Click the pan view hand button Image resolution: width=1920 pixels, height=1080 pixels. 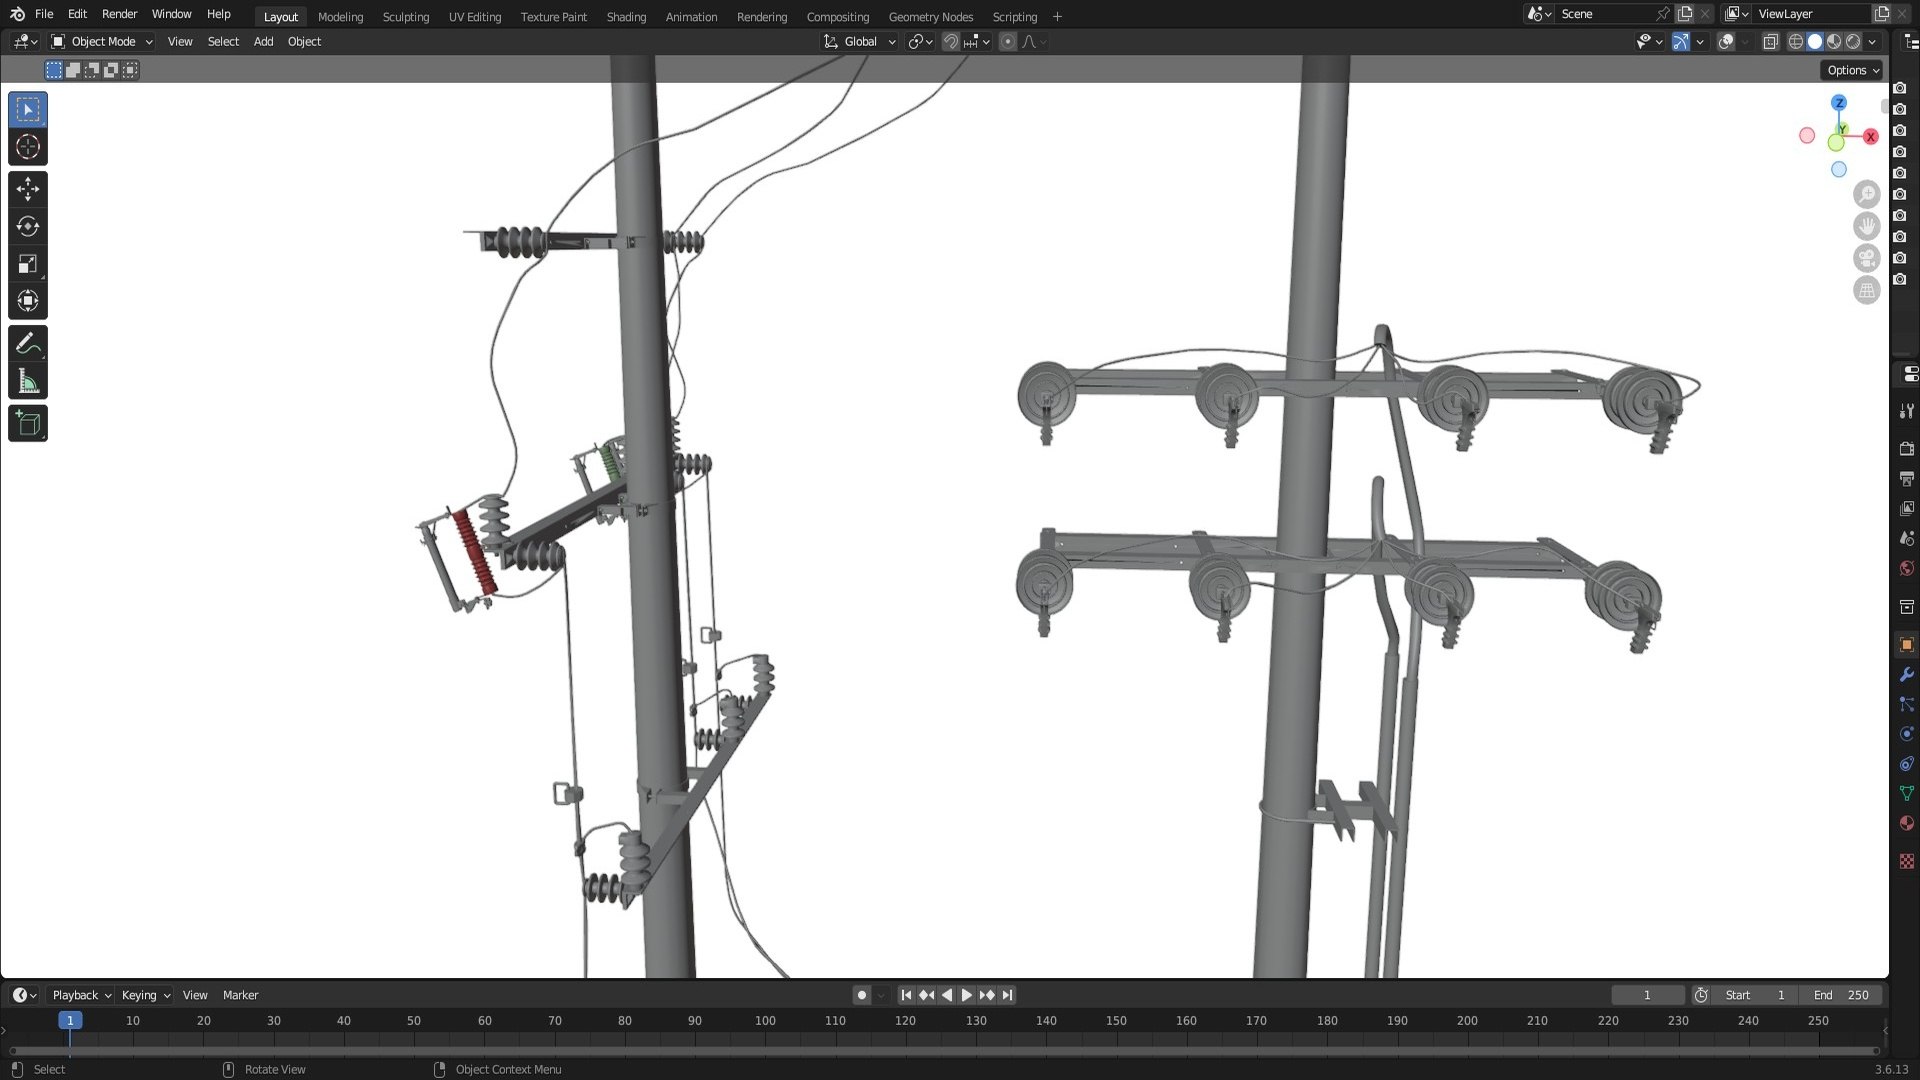pyautogui.click(x=1866, y=226)
